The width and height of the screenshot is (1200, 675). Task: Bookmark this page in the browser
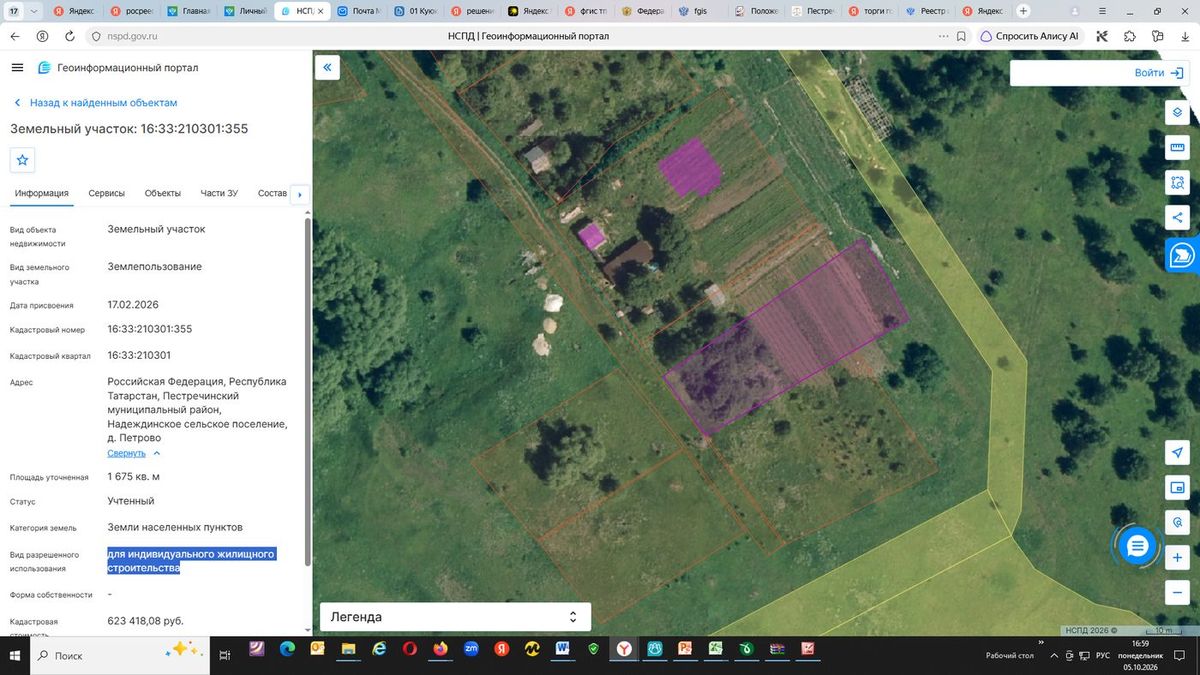click(960, 36)
